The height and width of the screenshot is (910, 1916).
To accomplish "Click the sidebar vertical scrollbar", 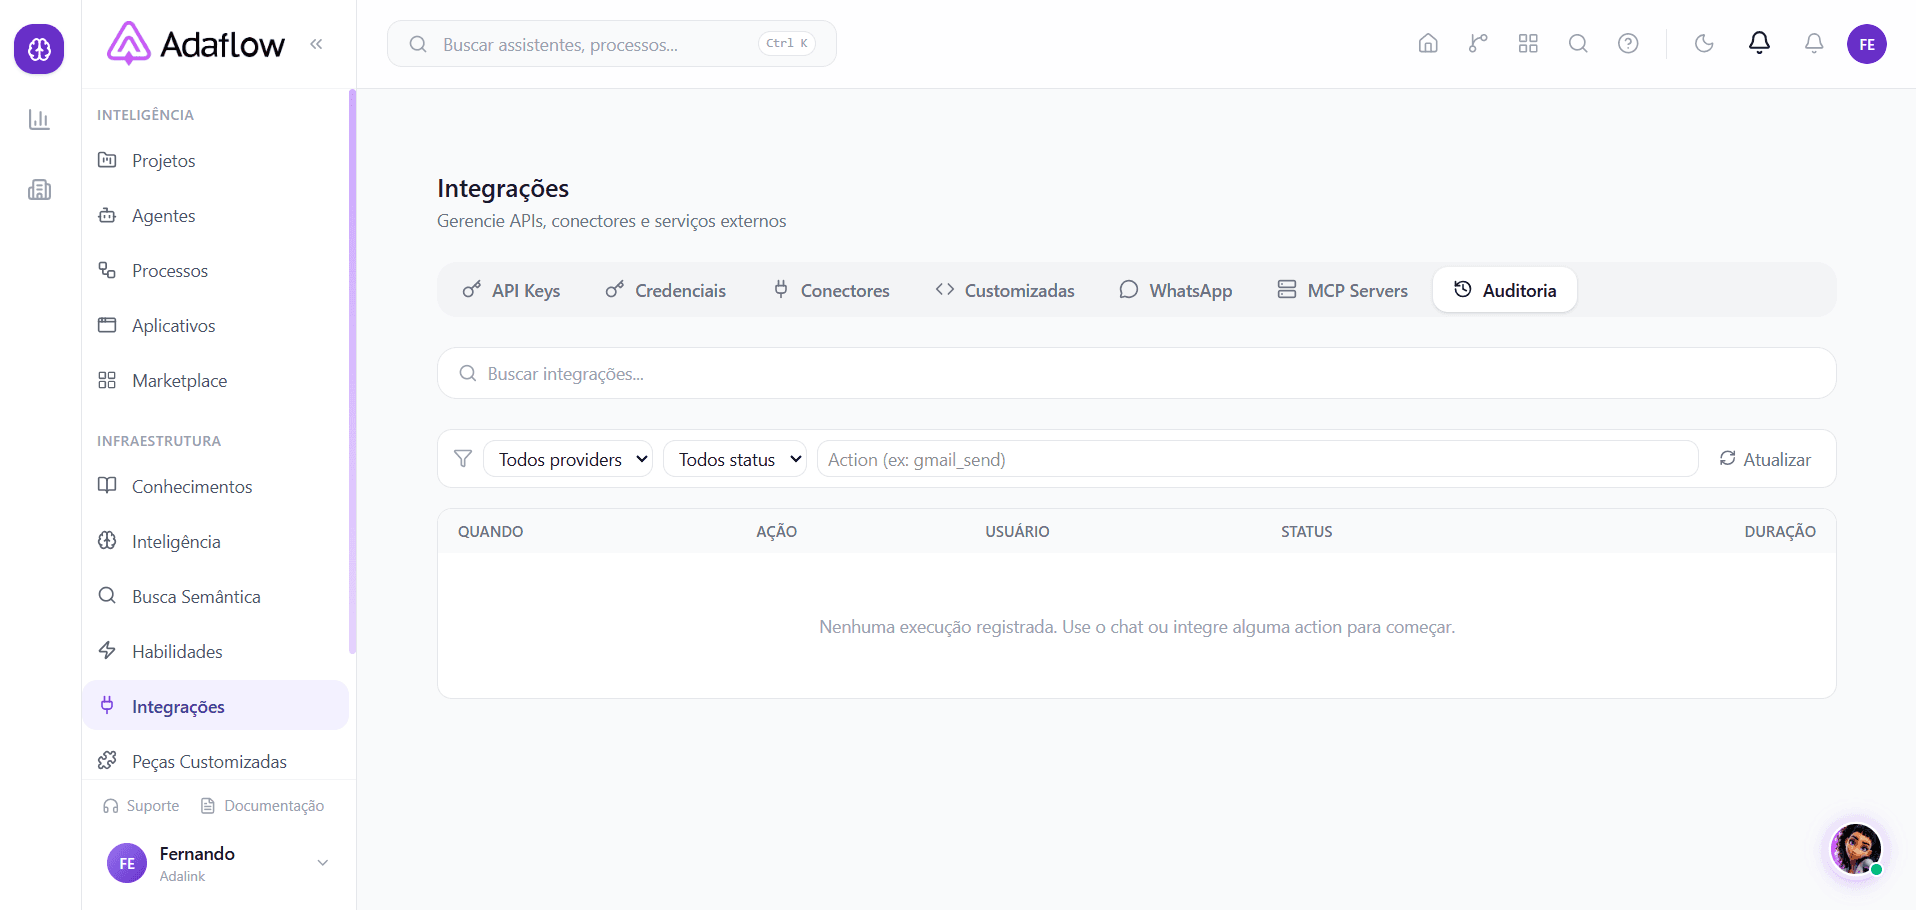I will point(352,371).
